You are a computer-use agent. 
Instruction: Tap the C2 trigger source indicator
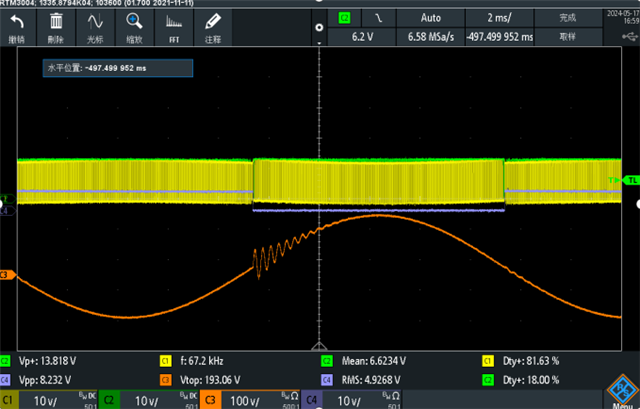(x=344, y=18)
